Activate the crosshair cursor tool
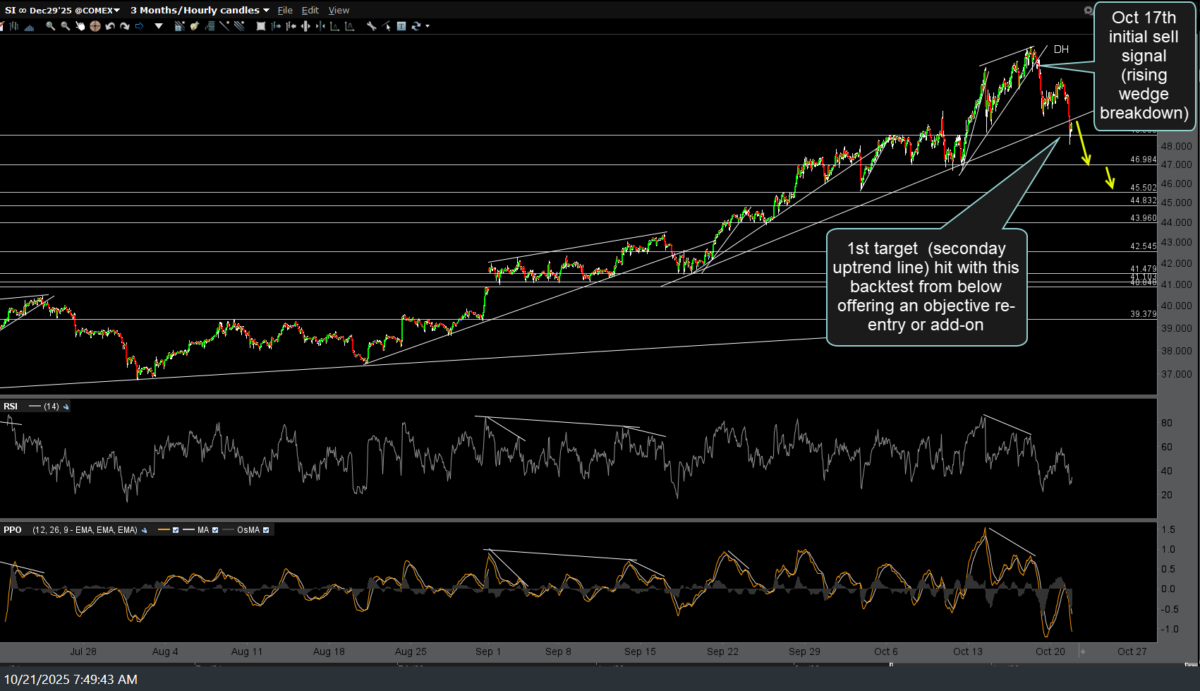 pyautogui.click(x=95, y=26)
